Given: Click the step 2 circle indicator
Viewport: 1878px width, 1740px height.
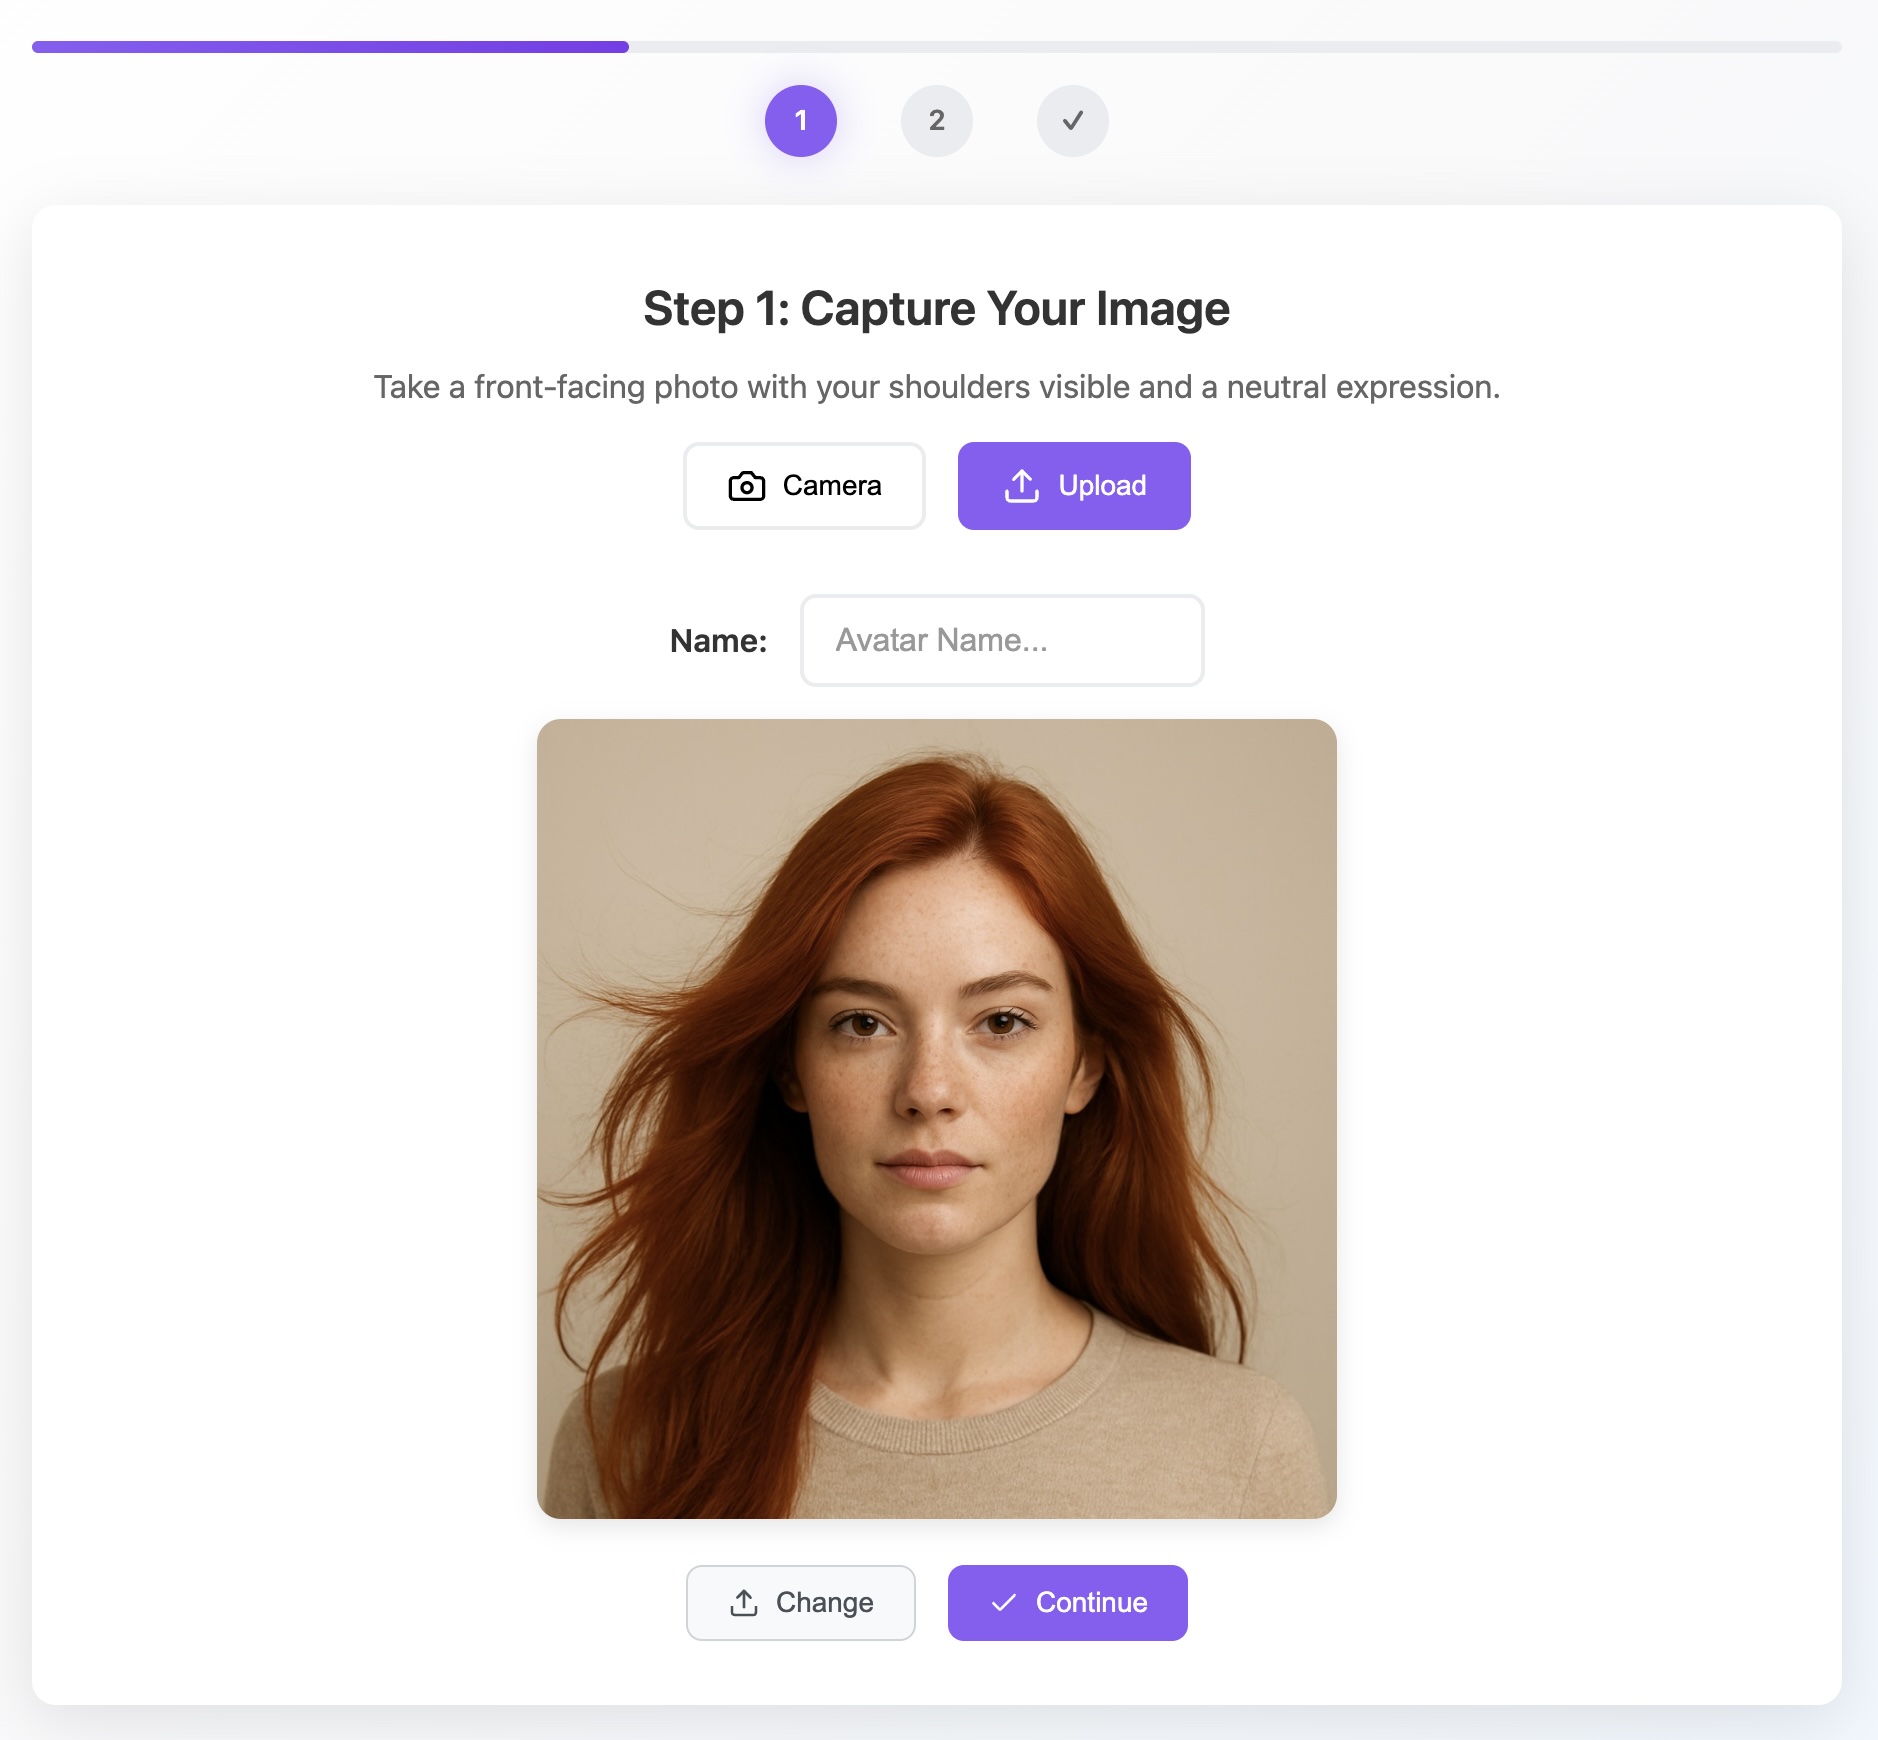Looking at the screenshot, I should (x=936, y=120).
